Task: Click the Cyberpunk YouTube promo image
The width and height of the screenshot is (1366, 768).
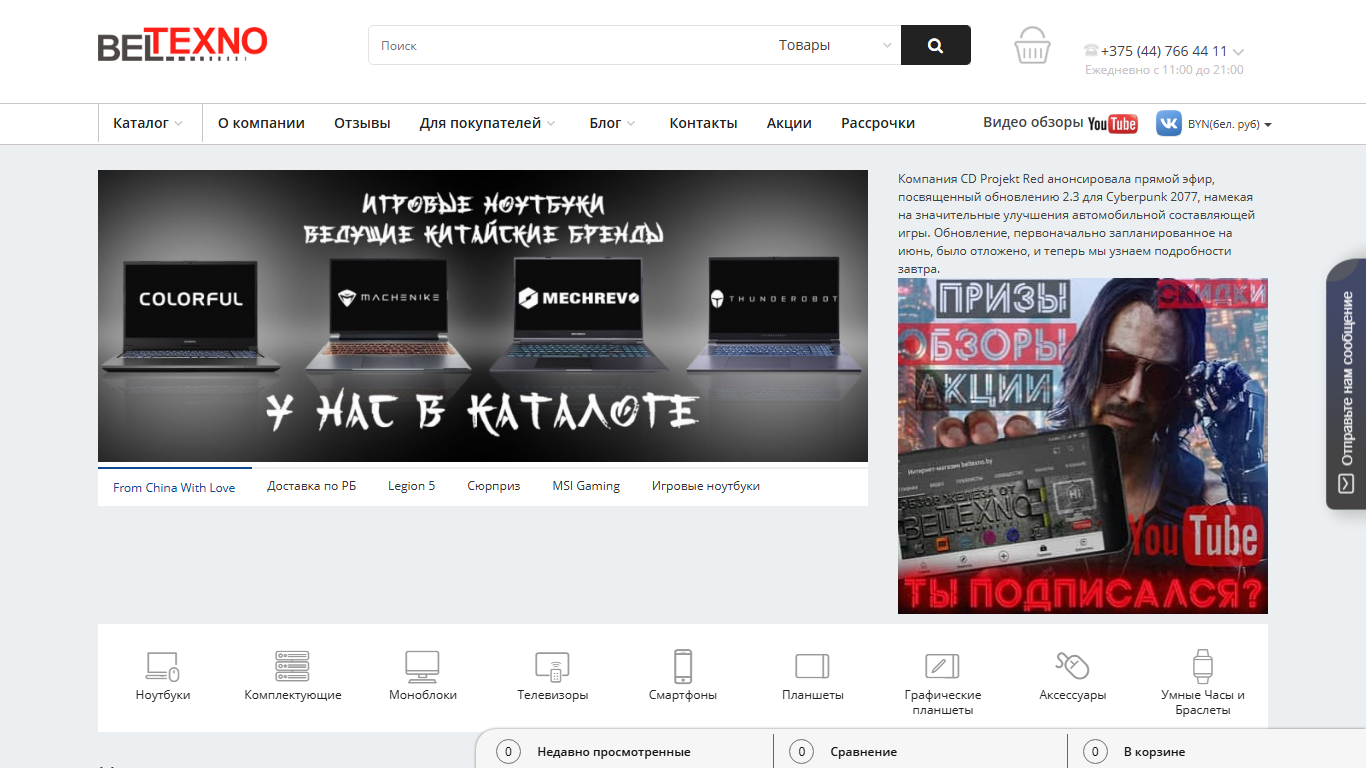Action: (1083, 446)
